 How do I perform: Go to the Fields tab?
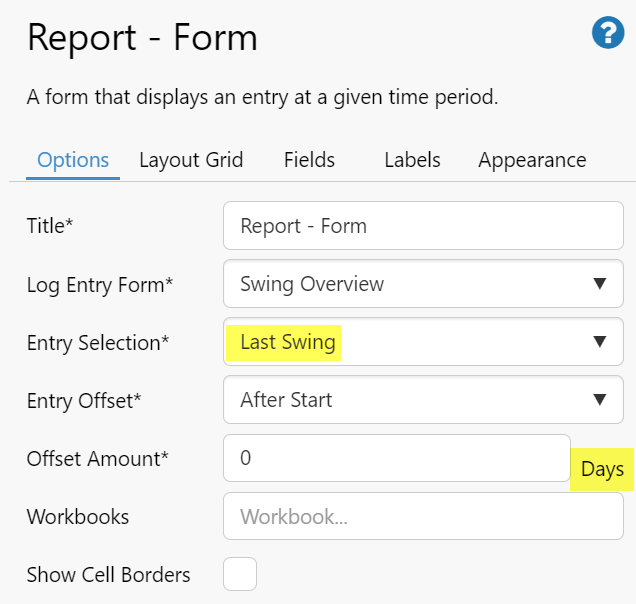pos(309,160)
